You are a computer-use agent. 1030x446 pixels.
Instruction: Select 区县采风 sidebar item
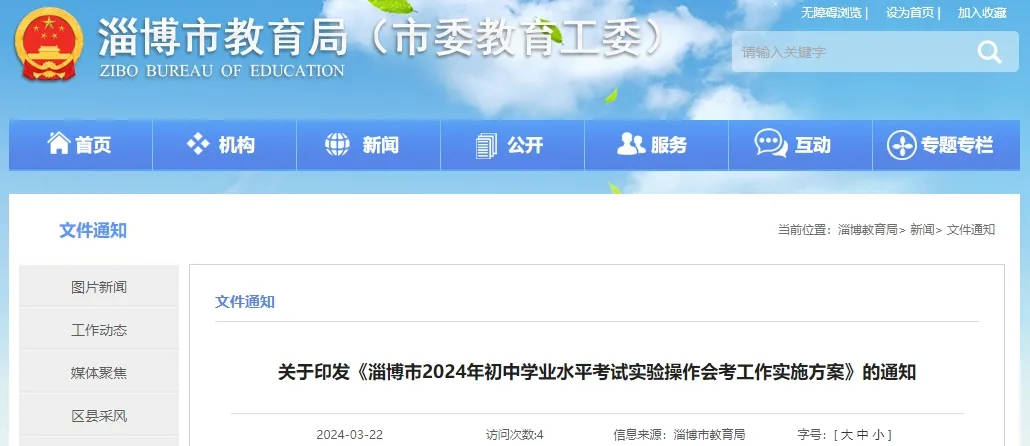click(x=99, y=416)
